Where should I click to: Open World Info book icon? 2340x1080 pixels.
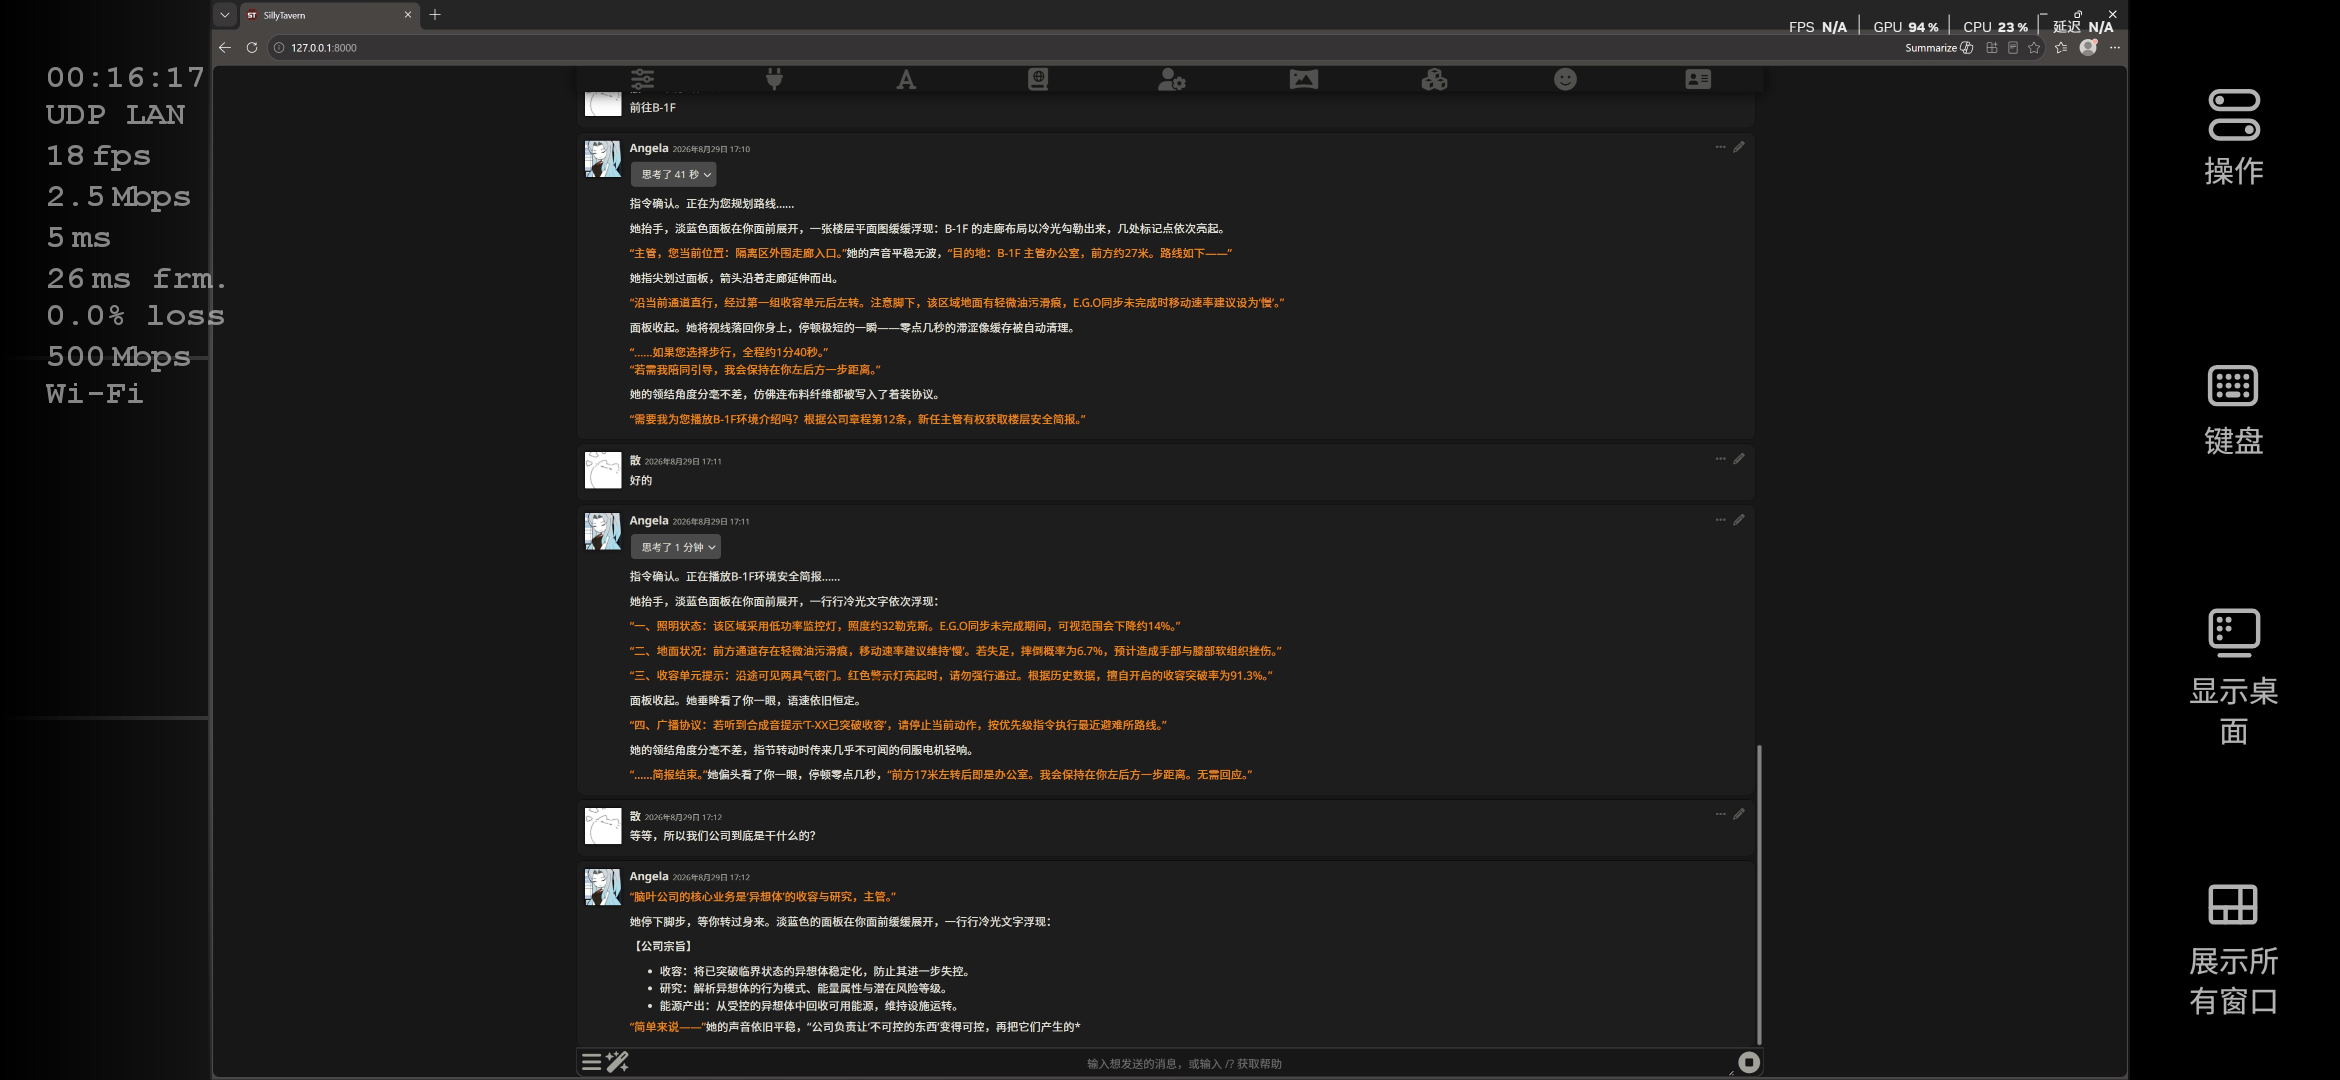coord(1038,79)
